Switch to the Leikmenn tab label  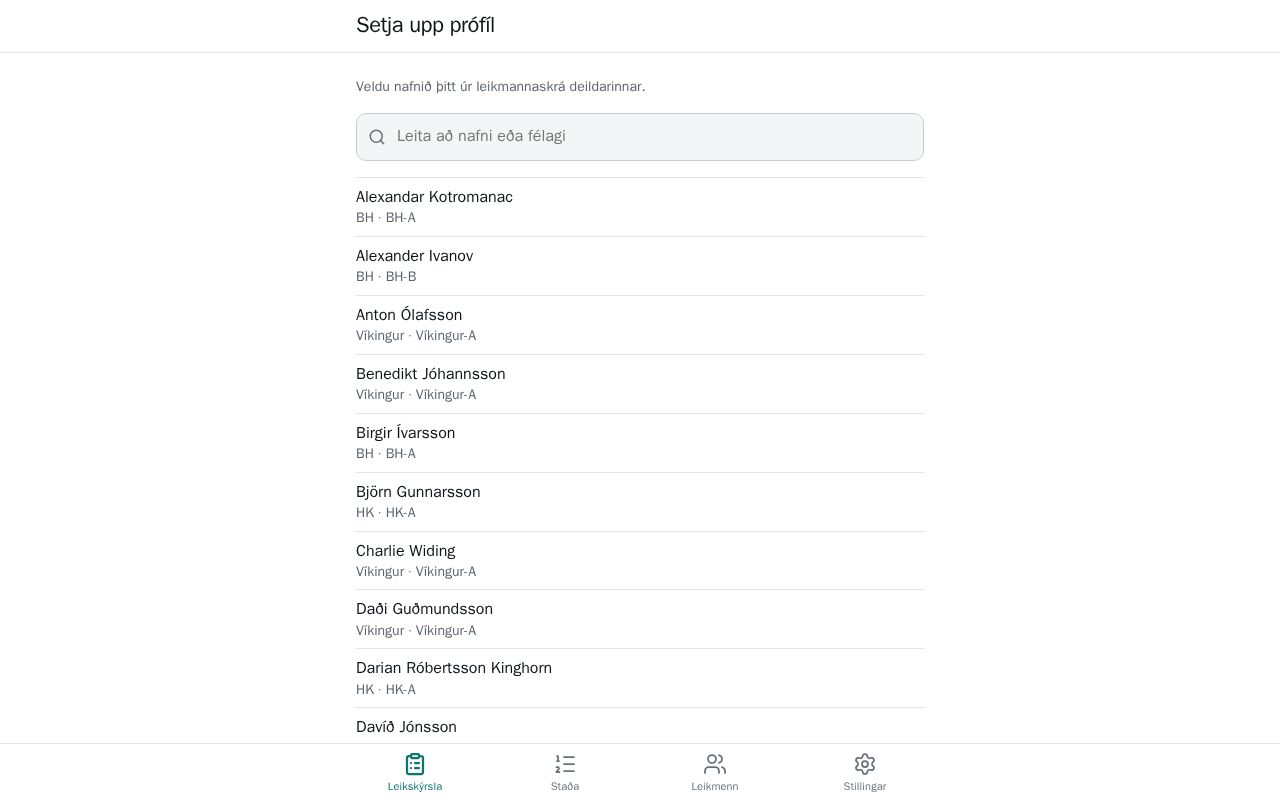pos(715,786)
